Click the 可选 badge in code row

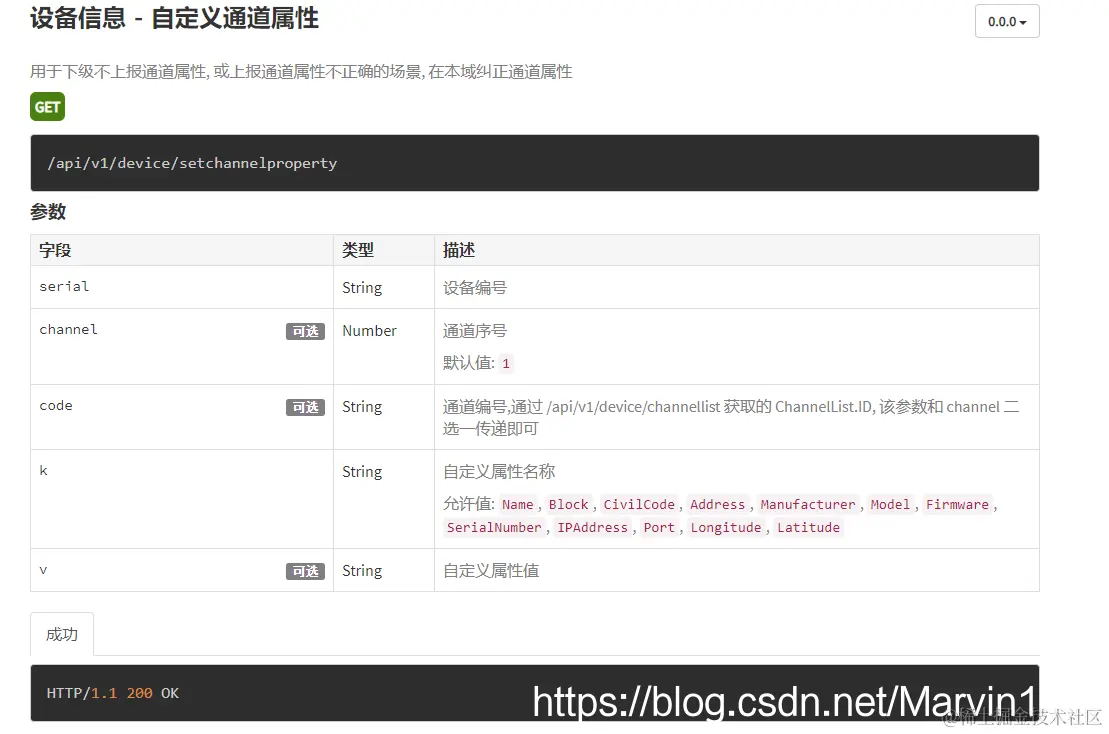[x=306, y=407]
